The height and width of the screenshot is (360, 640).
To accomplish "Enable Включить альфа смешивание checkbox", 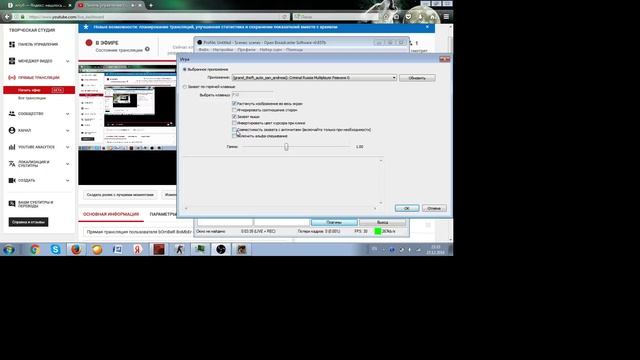I will (x=234, y=136).
